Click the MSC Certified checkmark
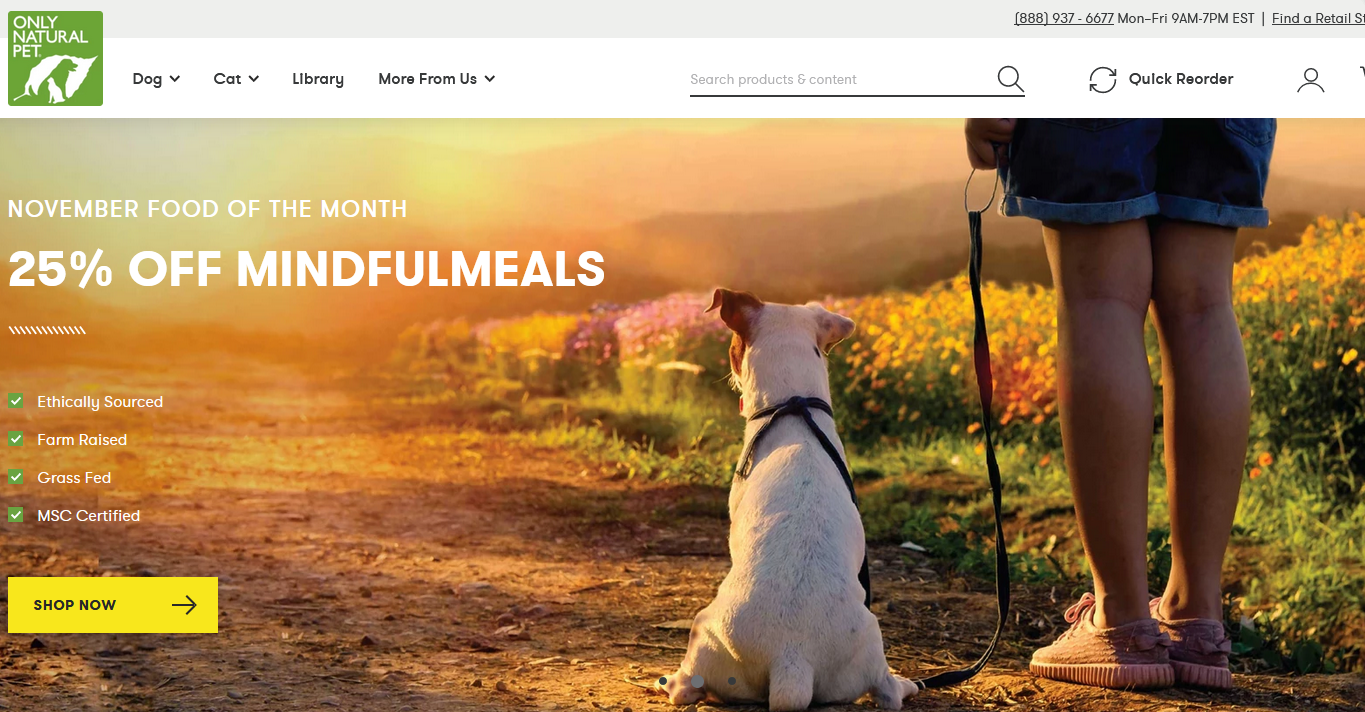 point(16,515)
